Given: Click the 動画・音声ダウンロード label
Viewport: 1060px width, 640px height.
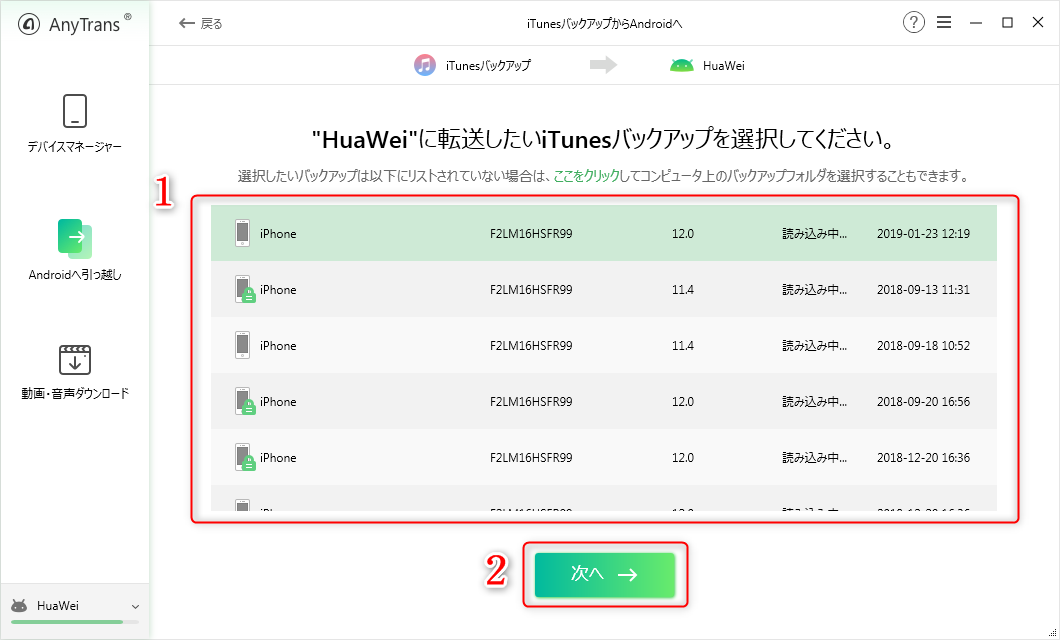Looking at the screenshot, I should (75, 393).
